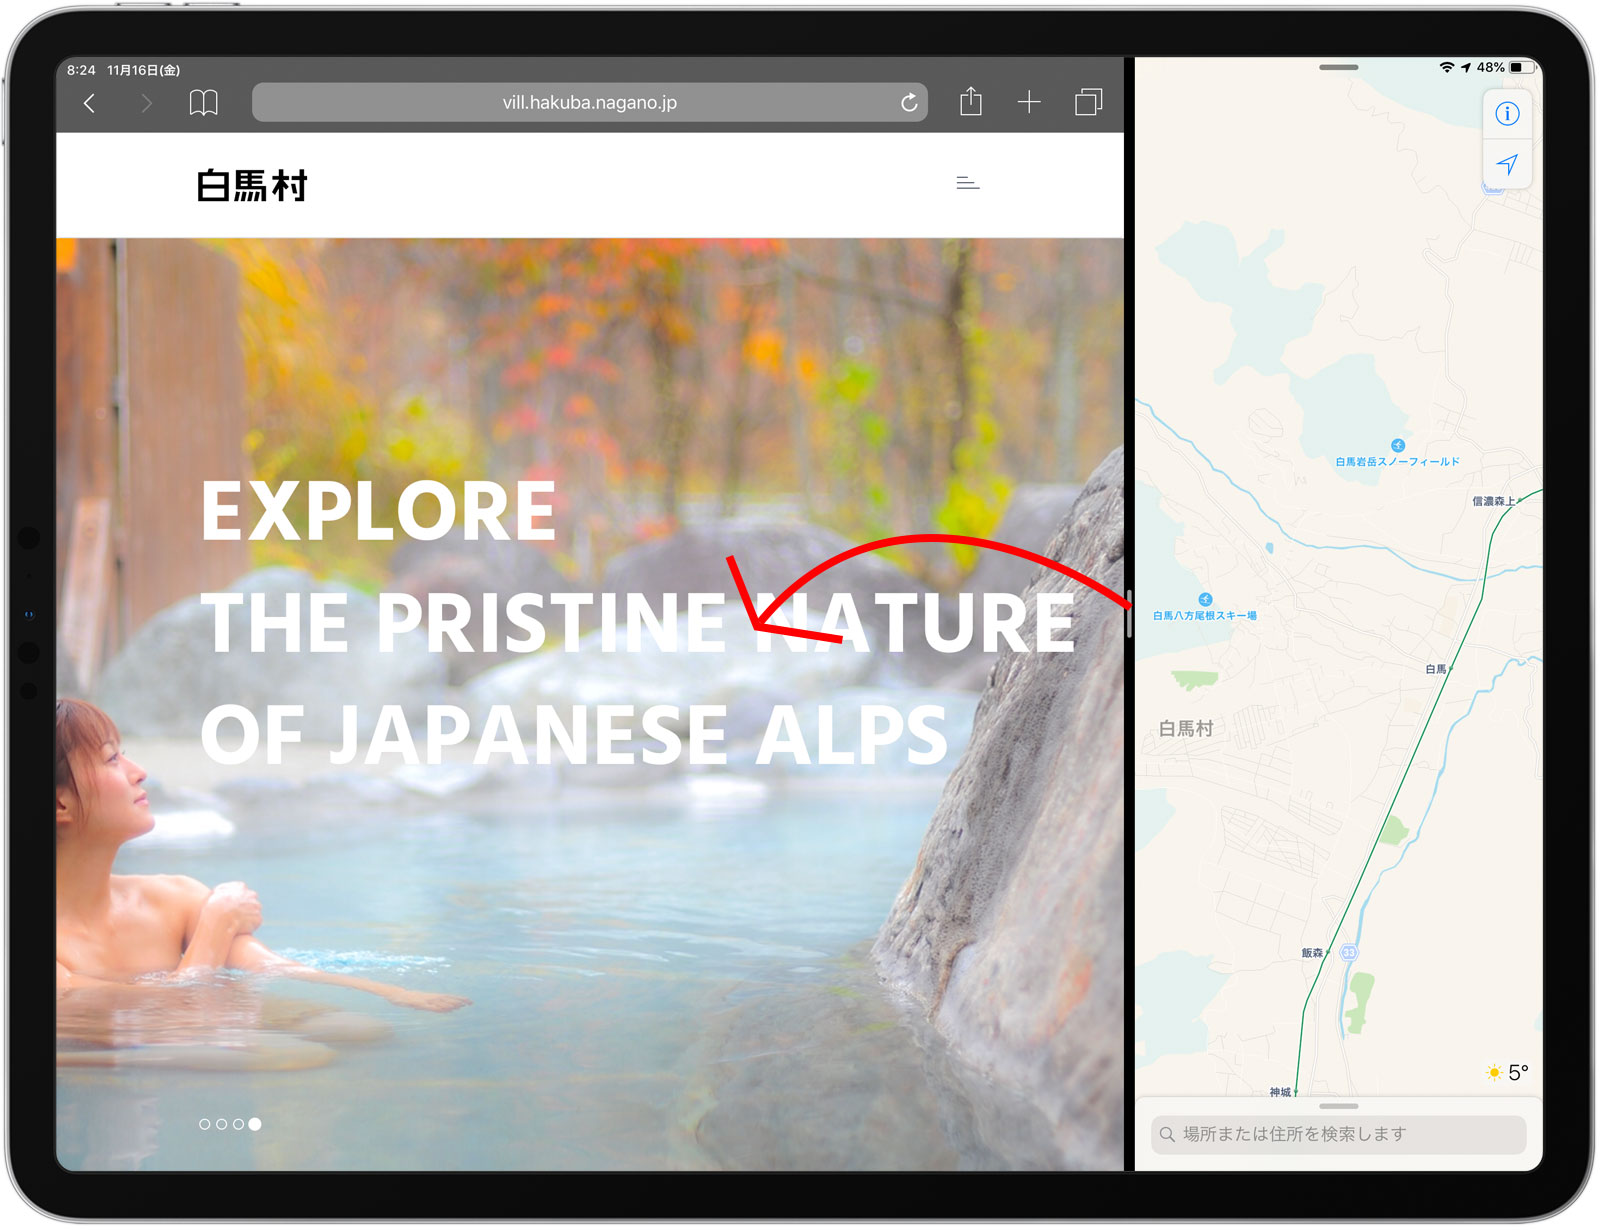The width and height of the screenshot is (1600, 1230).
Task: Tap the 白馬 station label on map
Action: [1436, 669]
